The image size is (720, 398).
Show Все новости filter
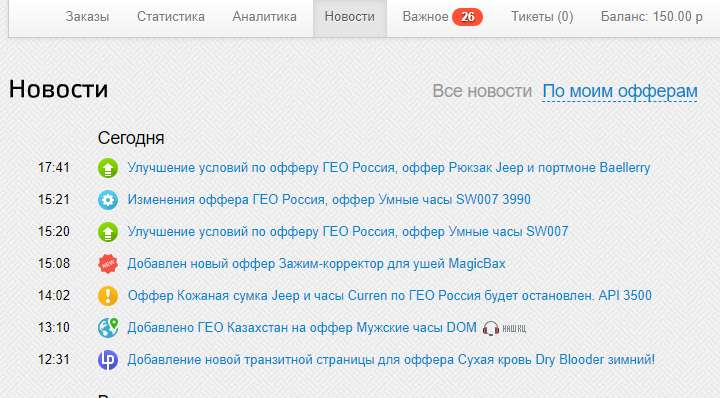click(x=482, y=91)
